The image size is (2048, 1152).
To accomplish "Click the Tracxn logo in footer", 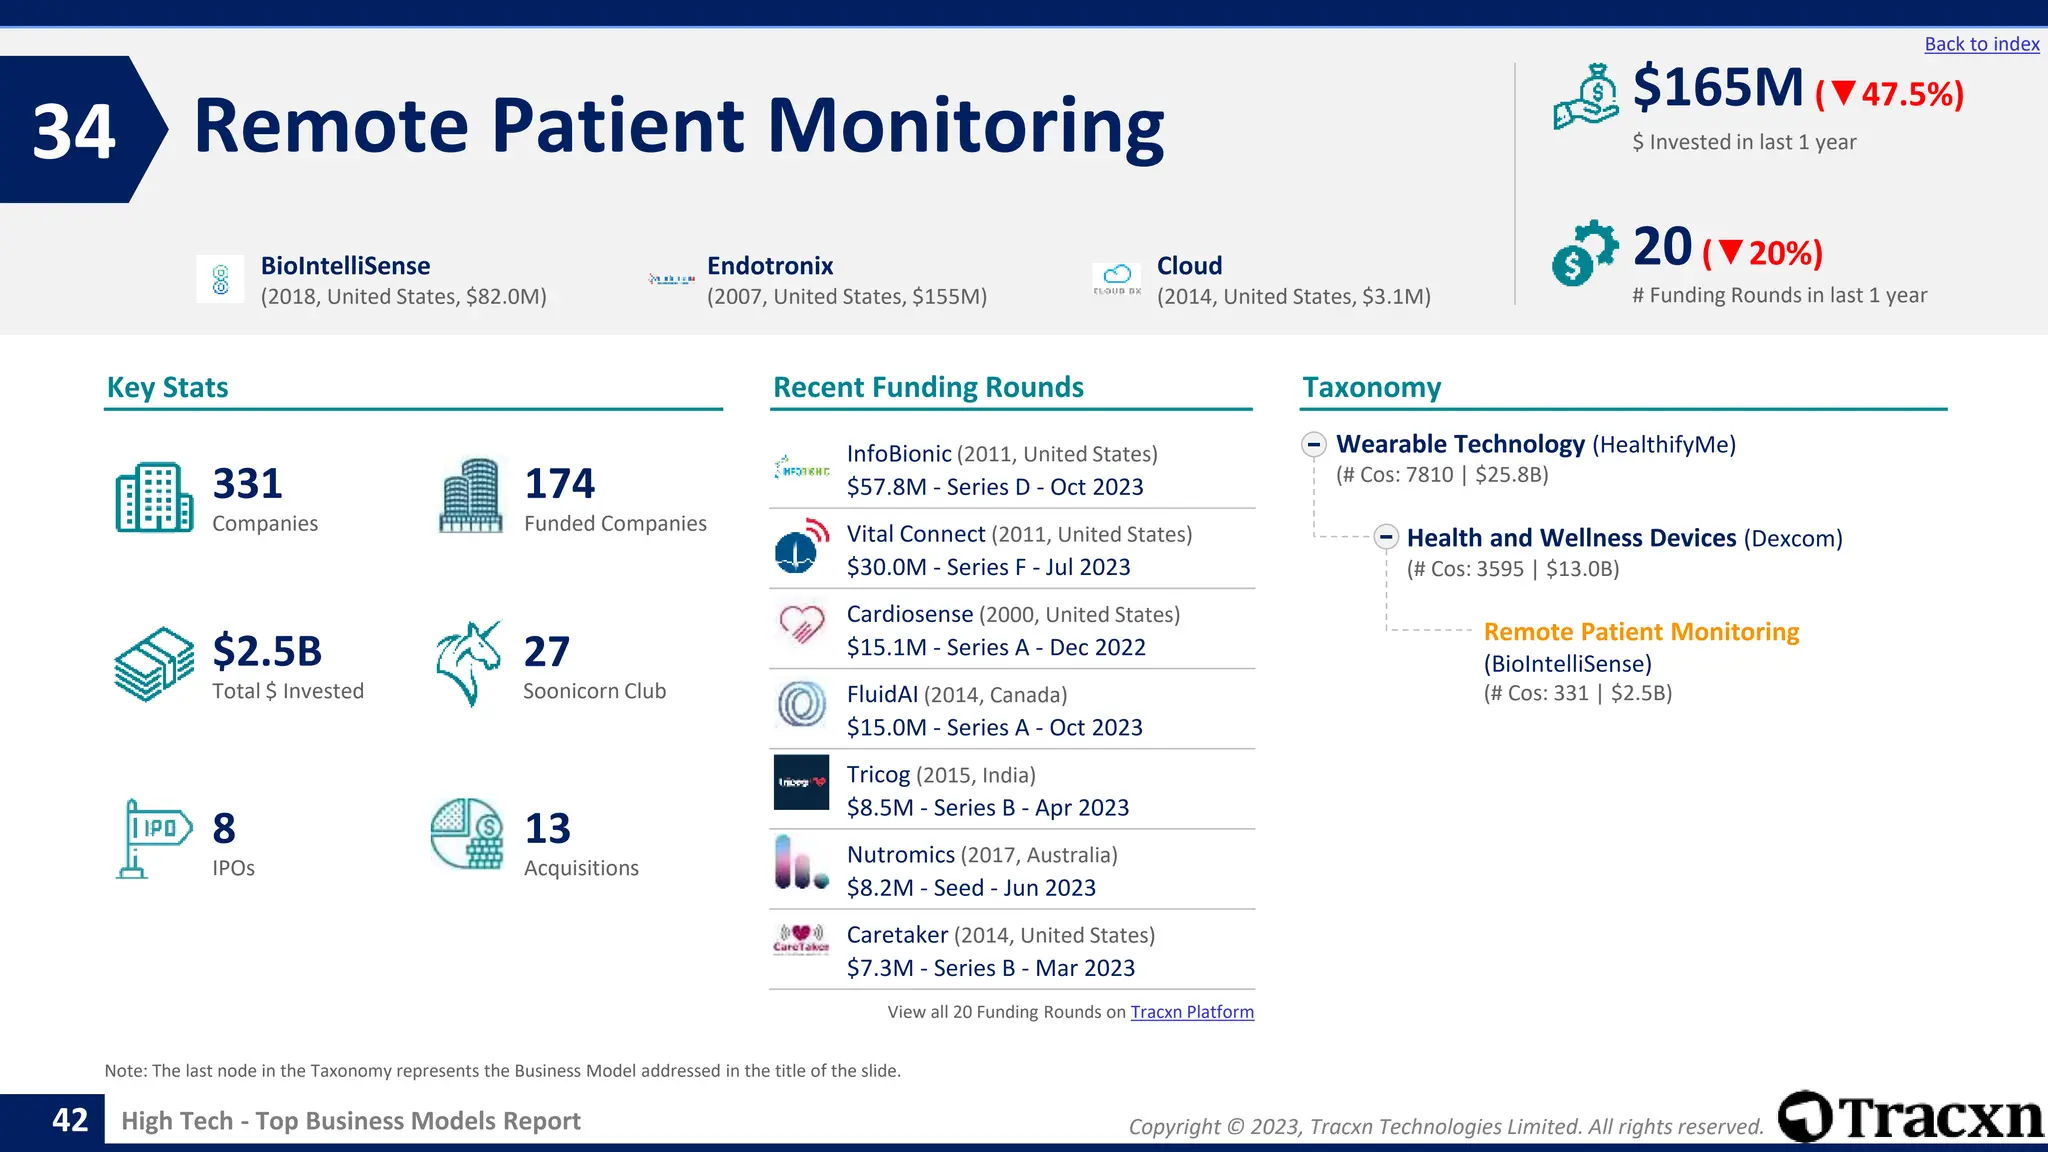I will coord(1911,1117).
